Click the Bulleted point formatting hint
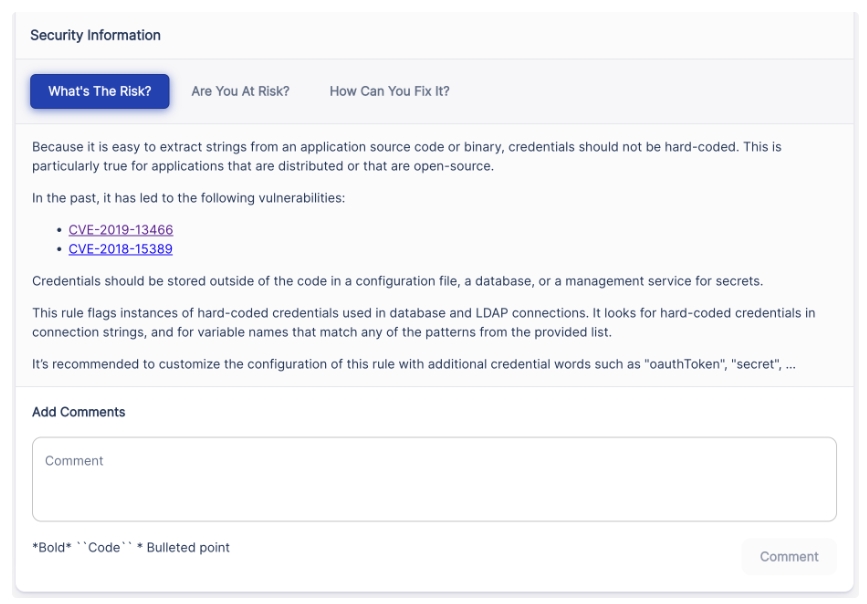This screenshot has width=867, height=604. click(187, 547)
